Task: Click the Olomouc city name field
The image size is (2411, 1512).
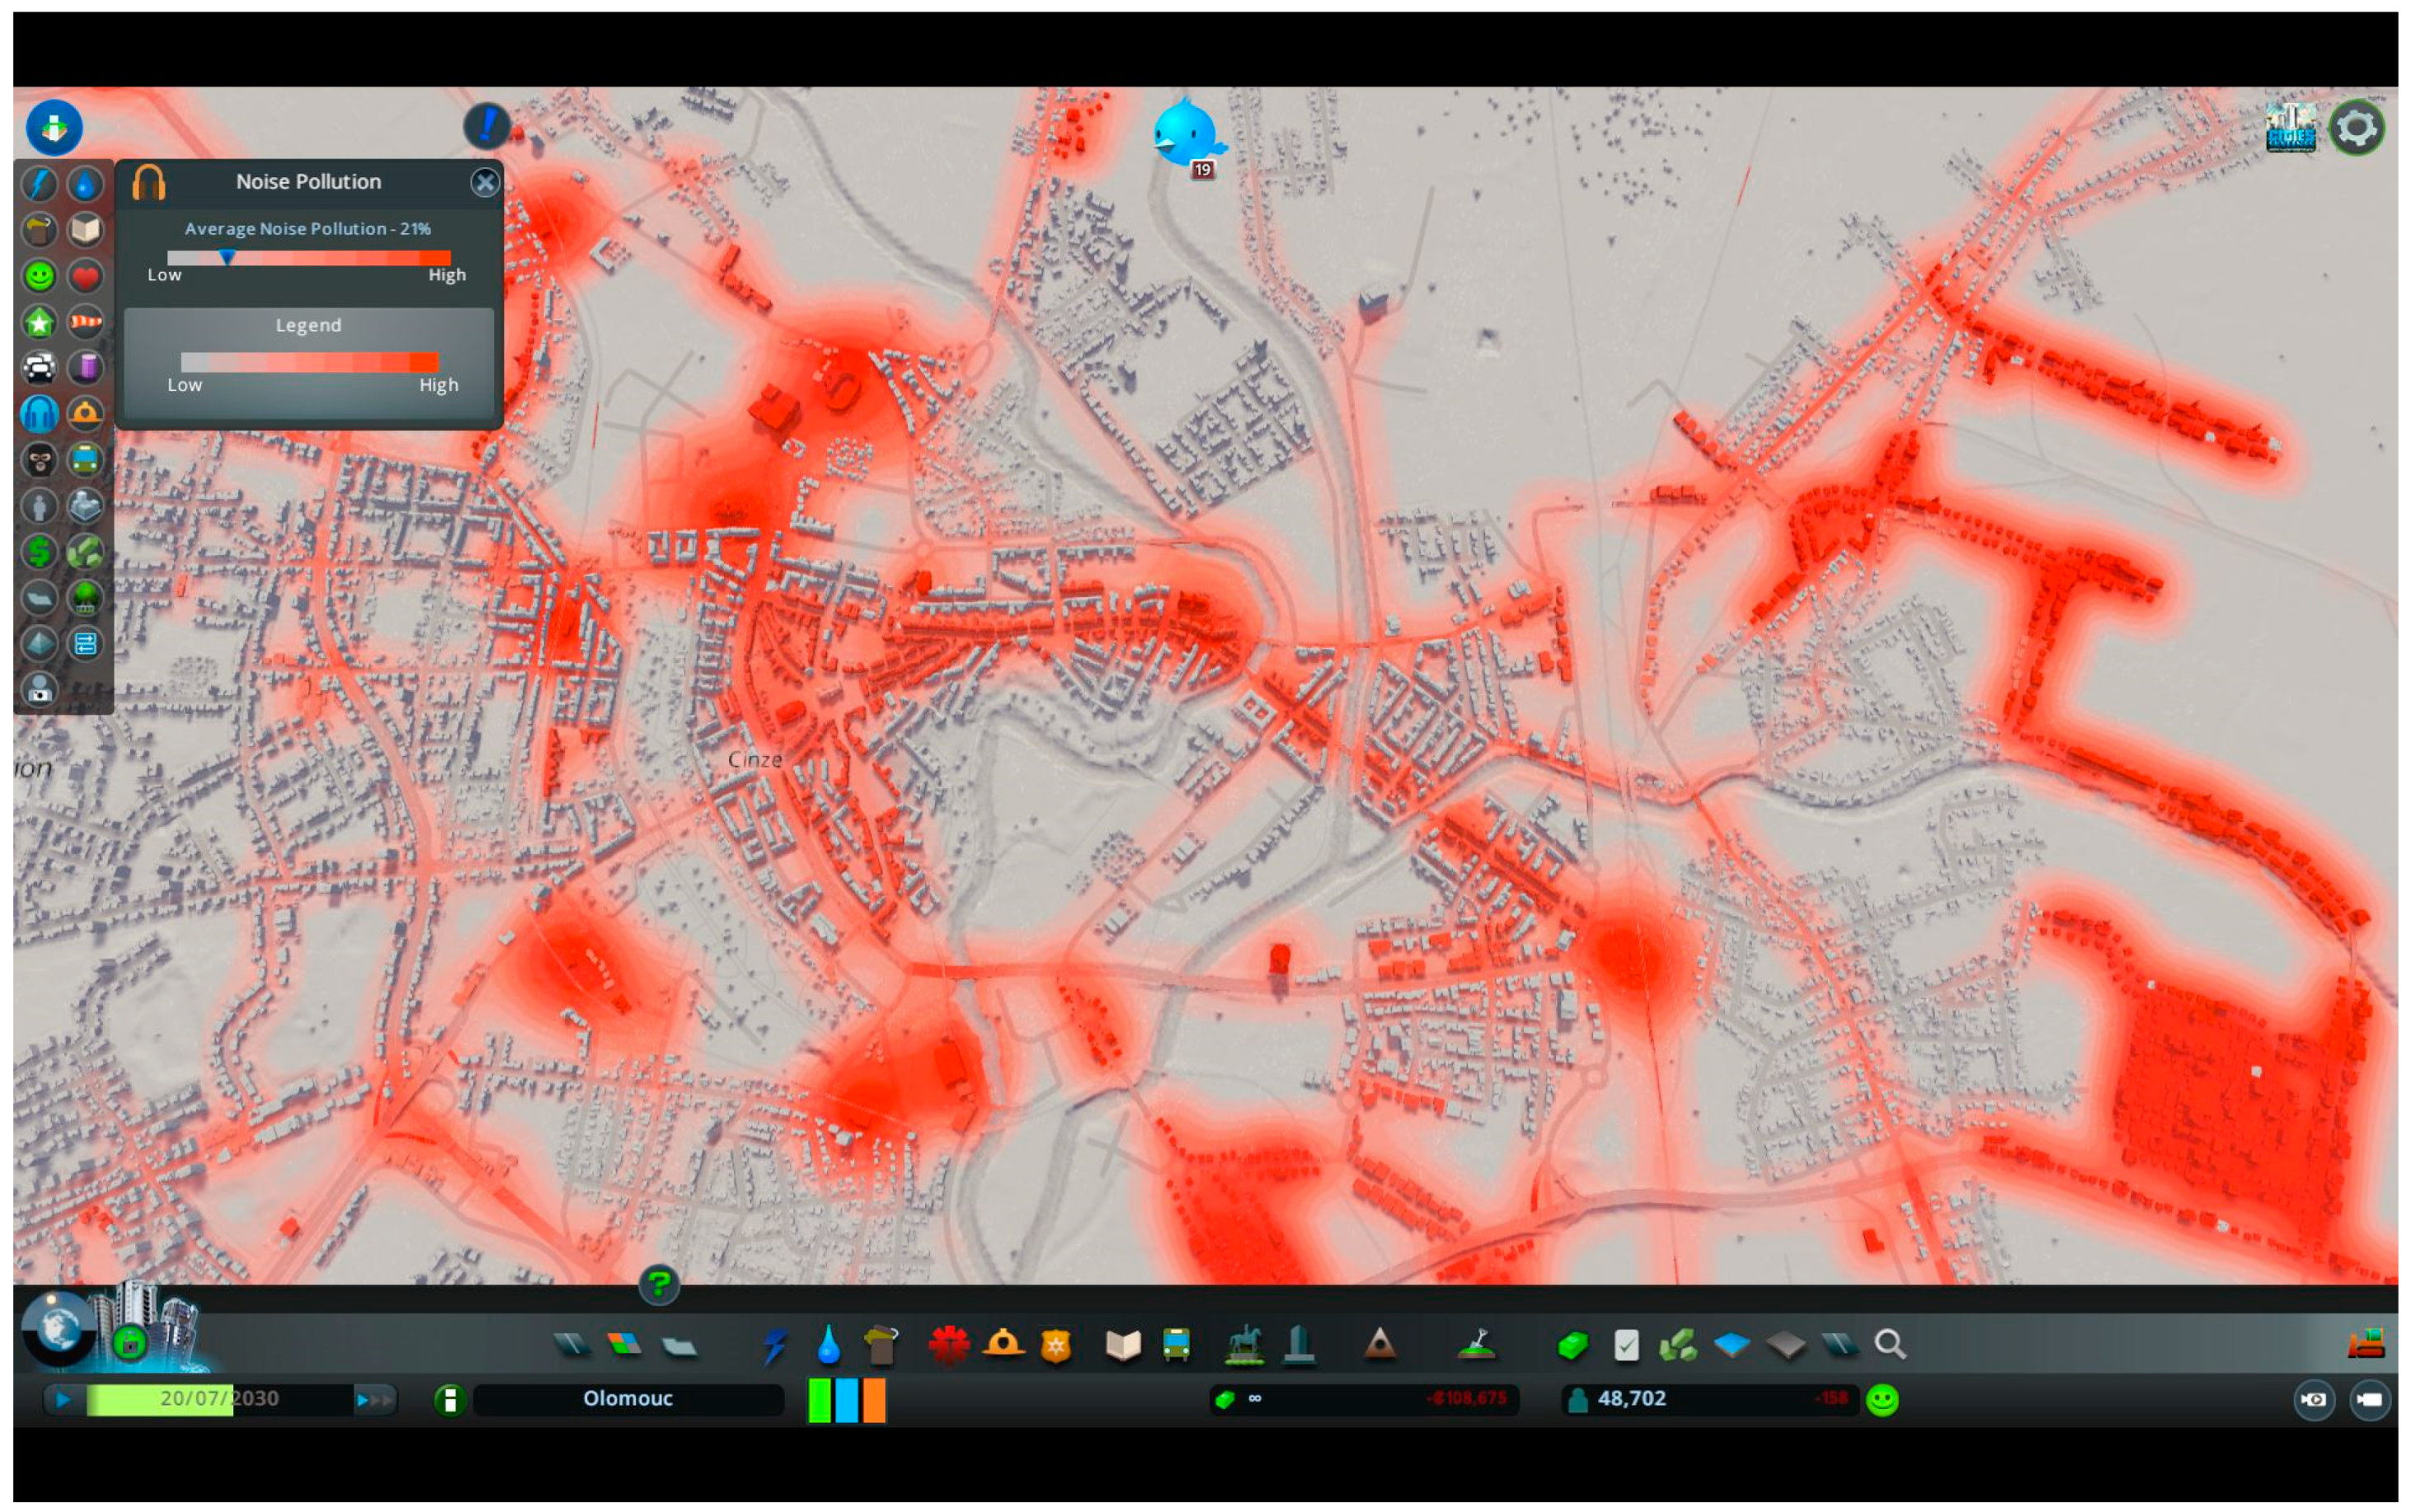Action: point(628,1399)
